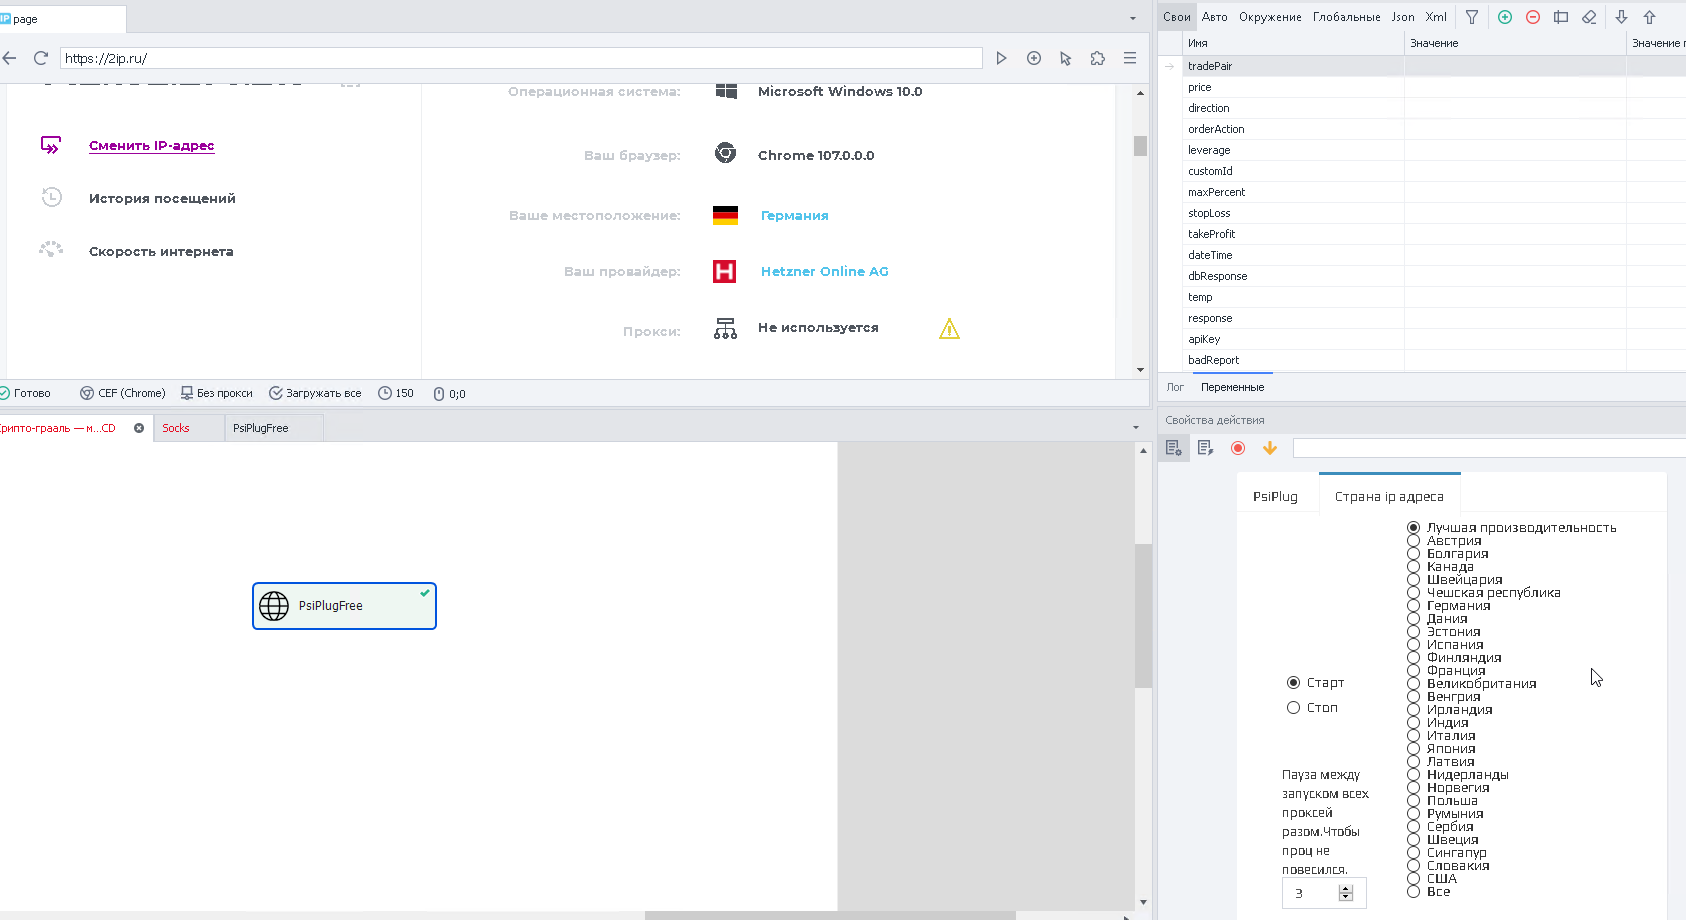The image size is (1686, 920).
Task: Click the action properties search field
Action: point(1489,448)
